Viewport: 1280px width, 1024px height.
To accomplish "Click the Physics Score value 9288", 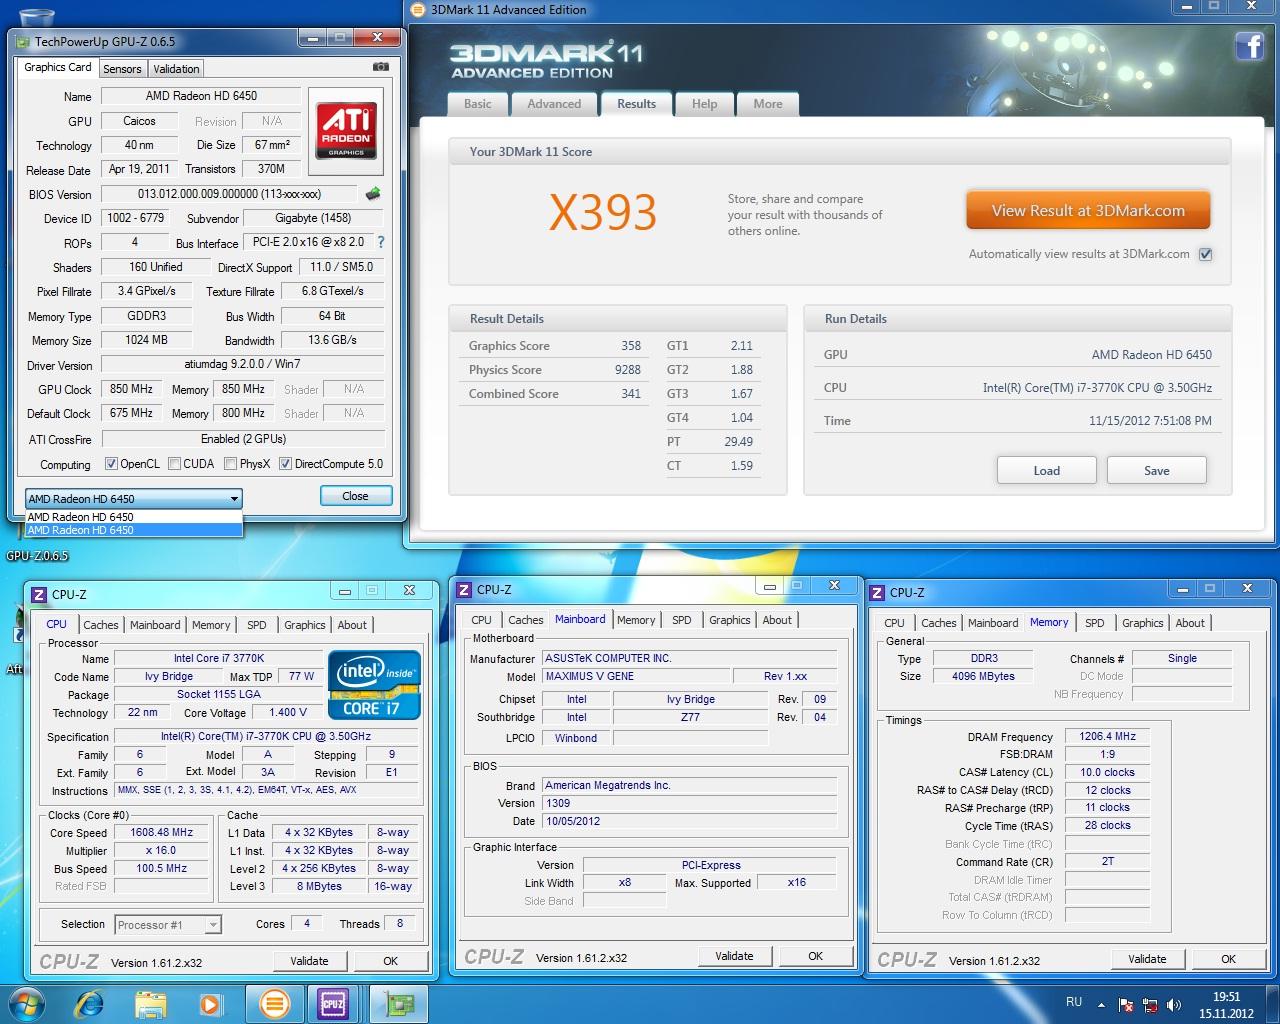I will click(x=628, y=370).
